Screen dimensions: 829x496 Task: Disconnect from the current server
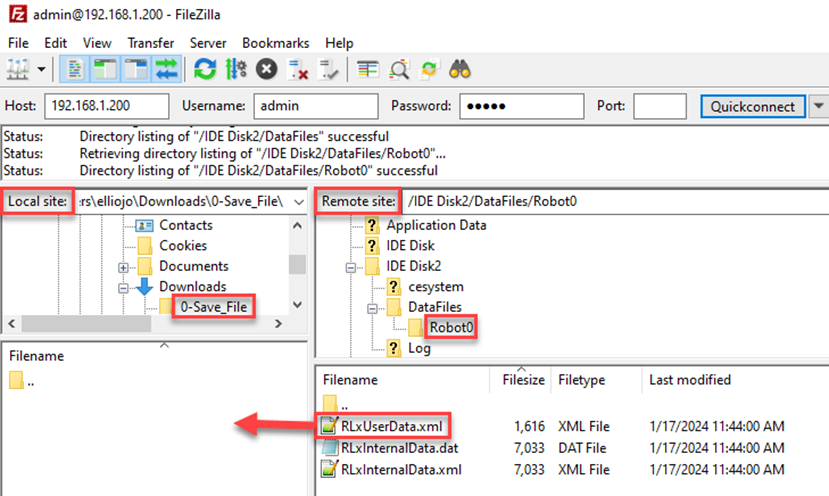coord(297,69)
